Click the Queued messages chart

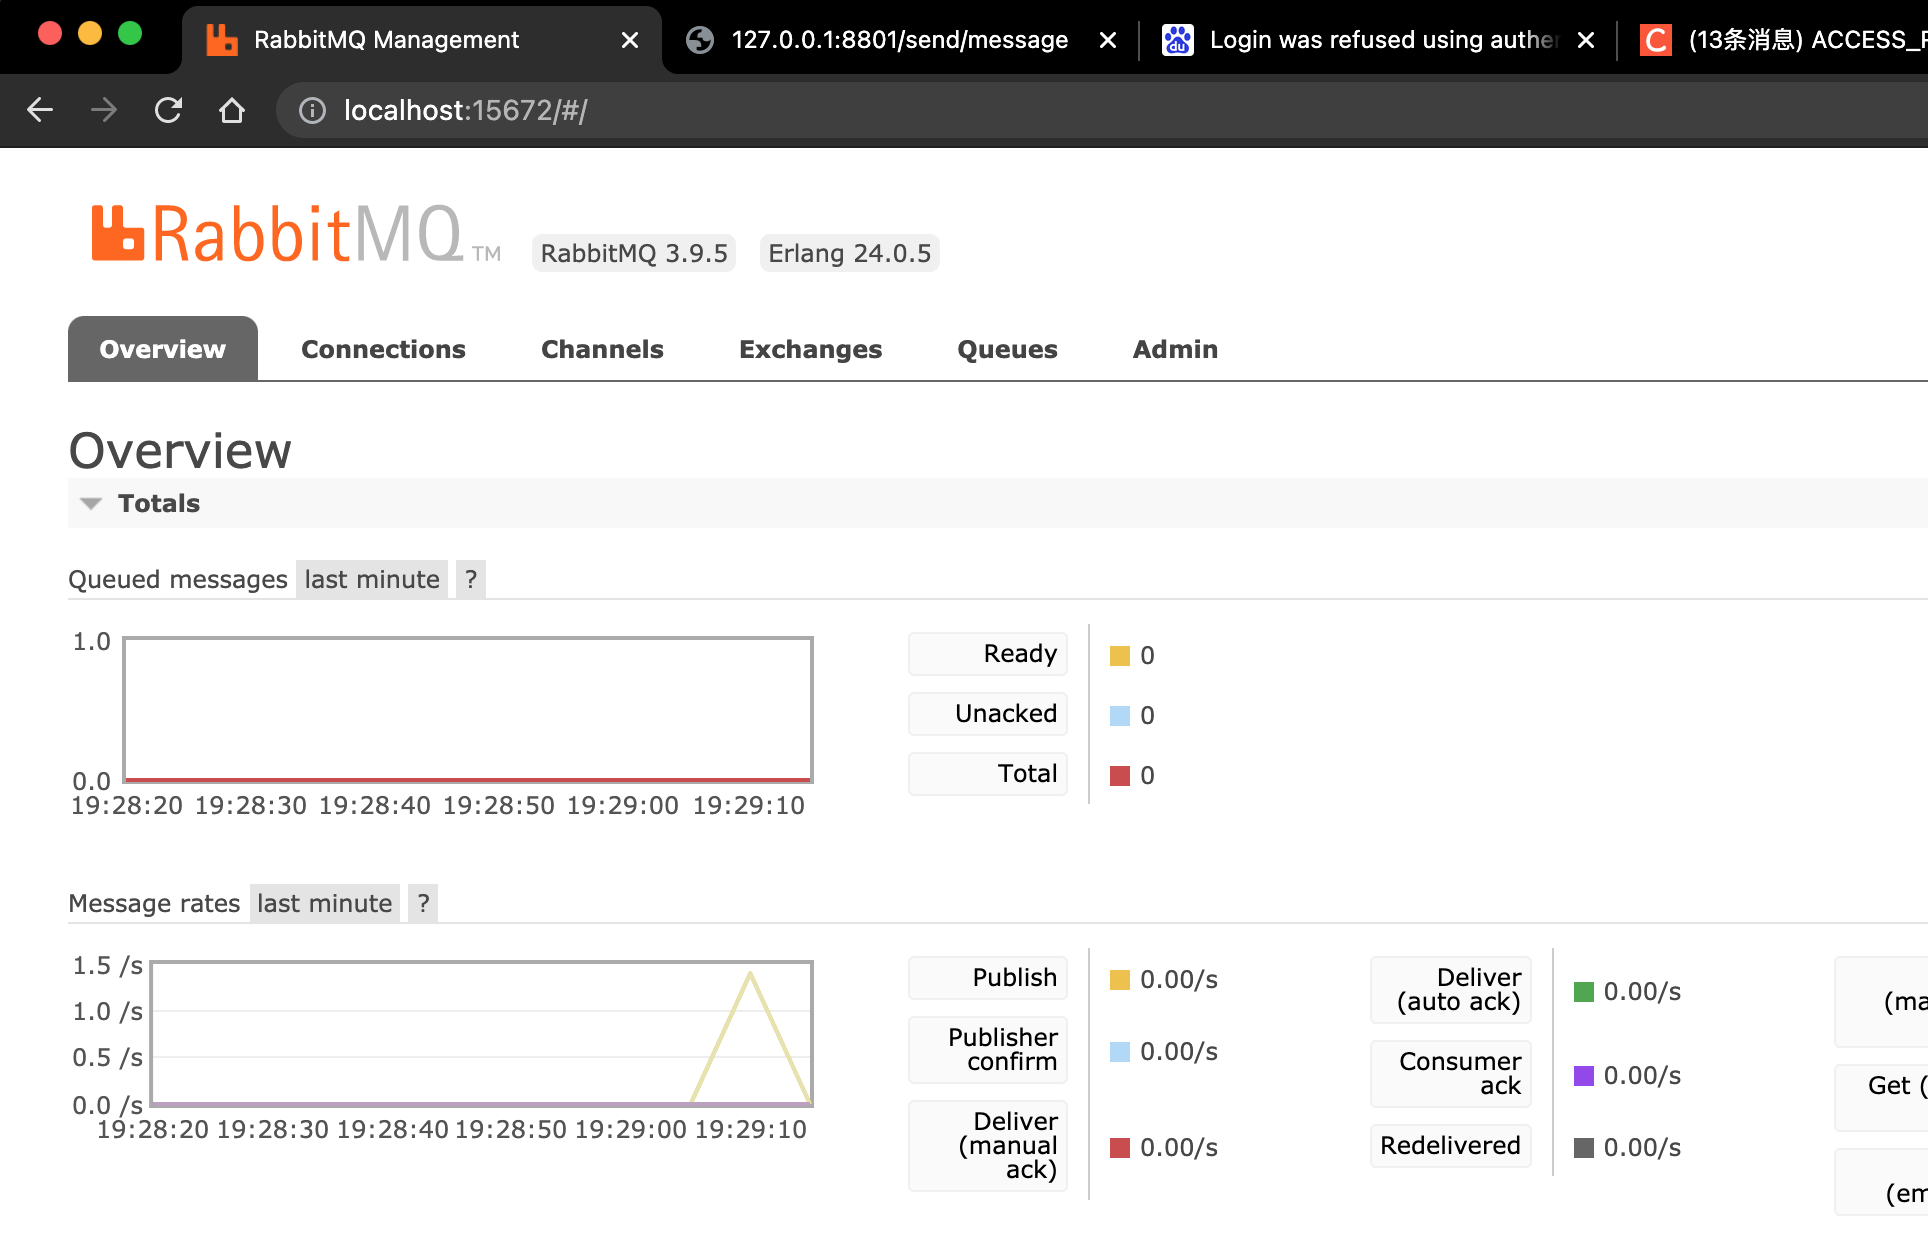click(468, 710)
